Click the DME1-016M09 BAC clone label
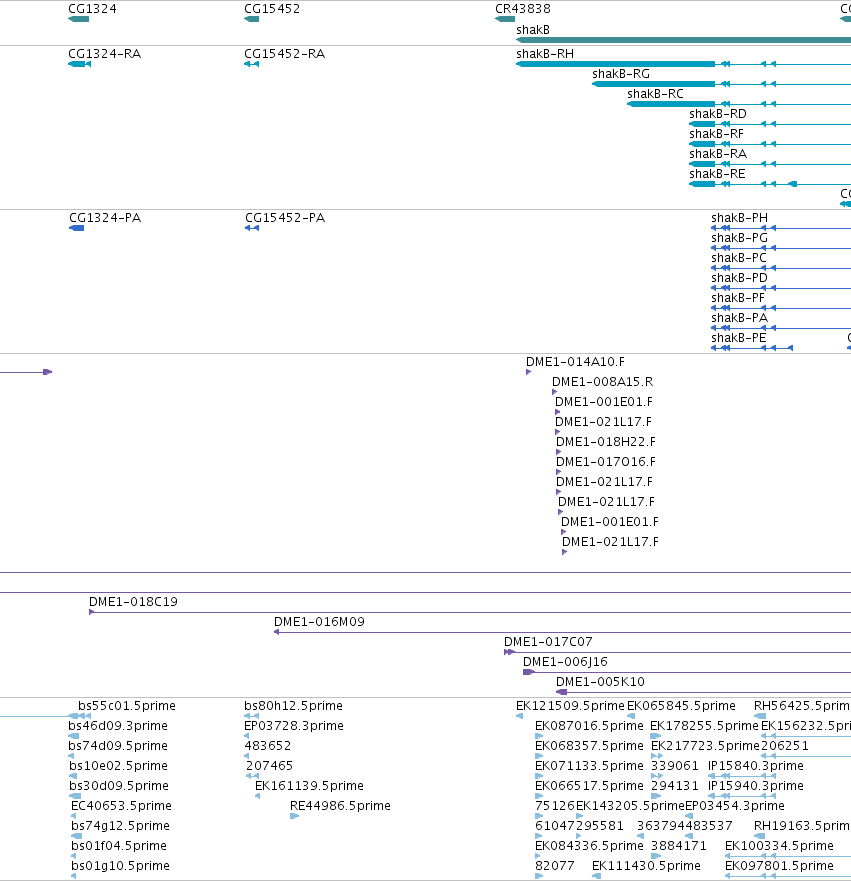 pos(319,622)
